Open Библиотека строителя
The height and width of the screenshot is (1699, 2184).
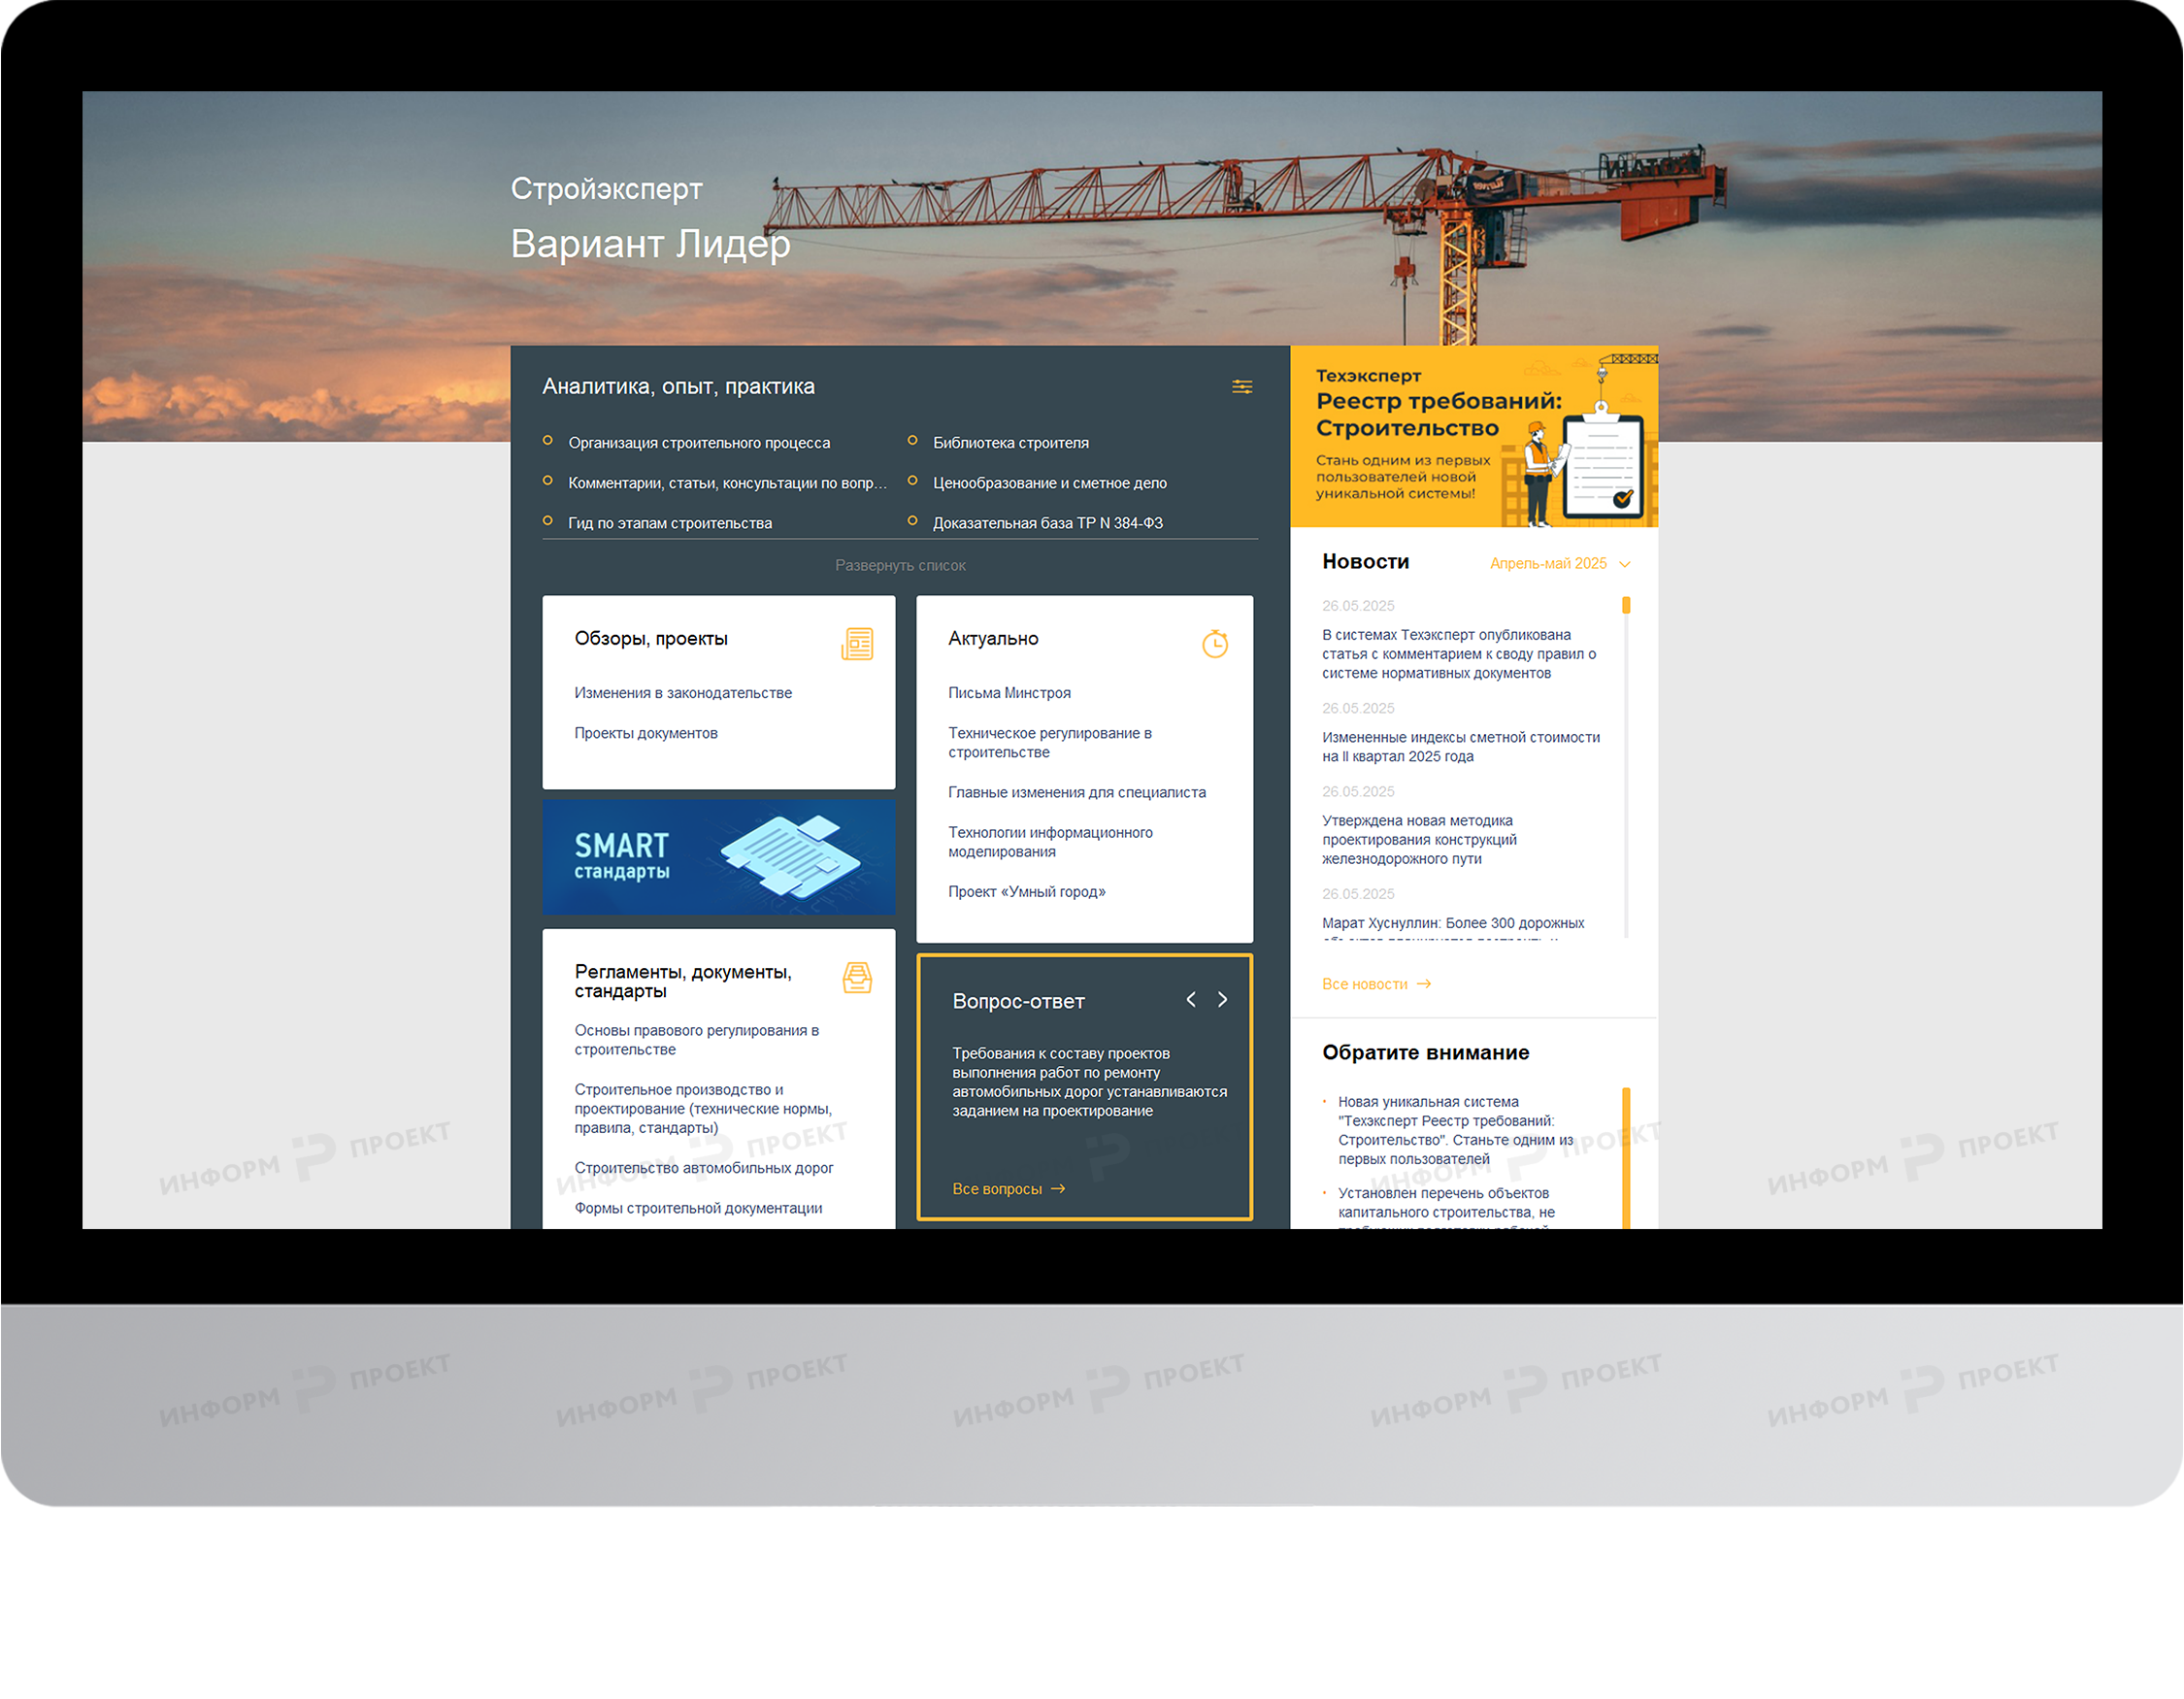[1011, 443]
